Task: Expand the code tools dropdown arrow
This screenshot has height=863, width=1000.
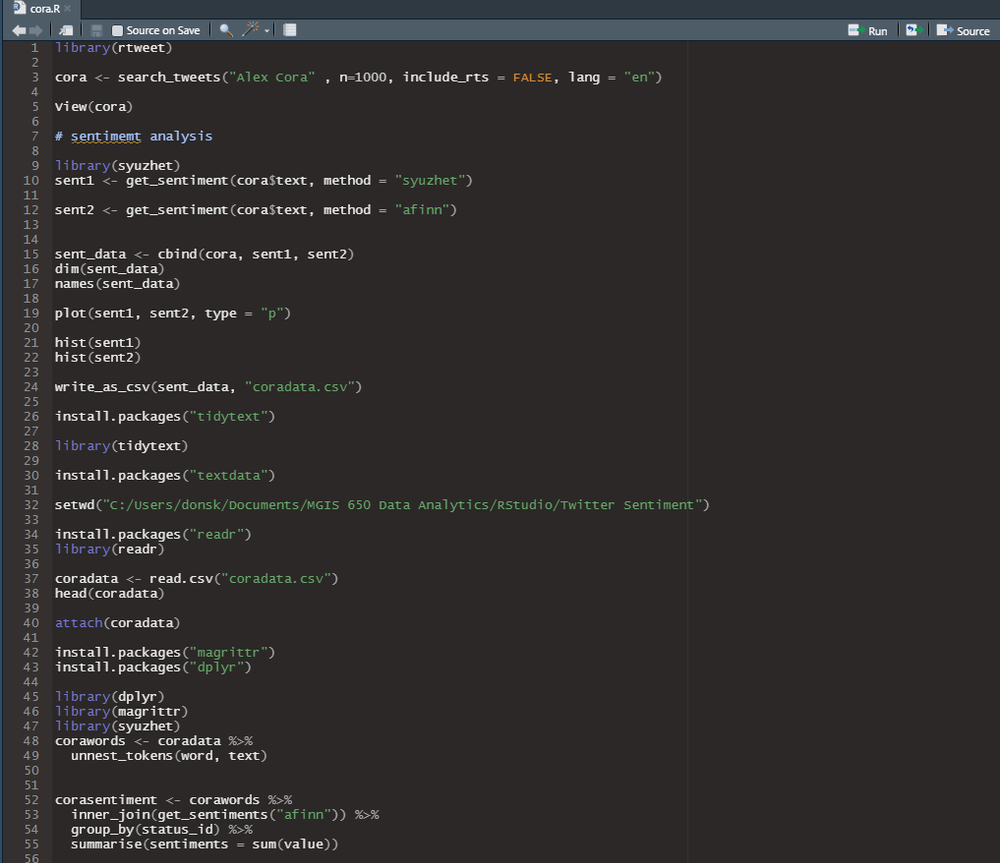Action: [x=267, y=31]
